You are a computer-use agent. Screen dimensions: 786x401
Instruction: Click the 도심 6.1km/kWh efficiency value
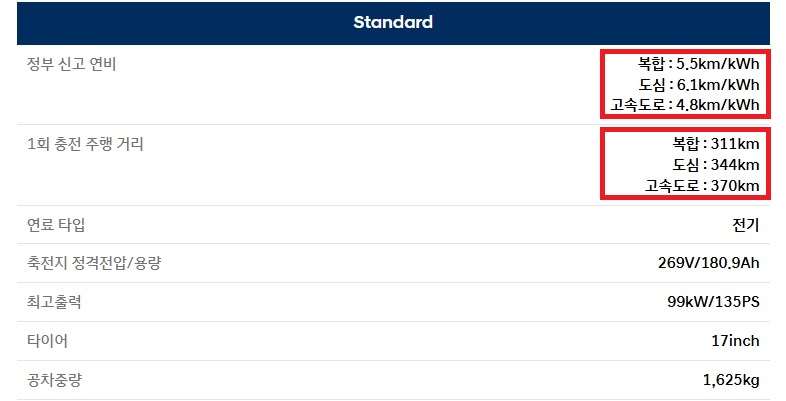click(x=699, y=84)
